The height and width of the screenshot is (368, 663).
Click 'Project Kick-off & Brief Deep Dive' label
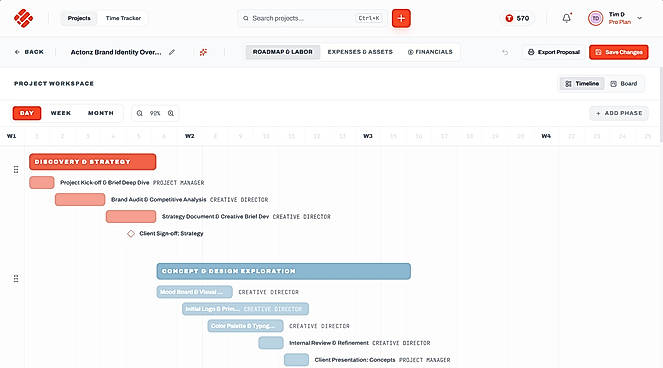click(x=104, y=182)
